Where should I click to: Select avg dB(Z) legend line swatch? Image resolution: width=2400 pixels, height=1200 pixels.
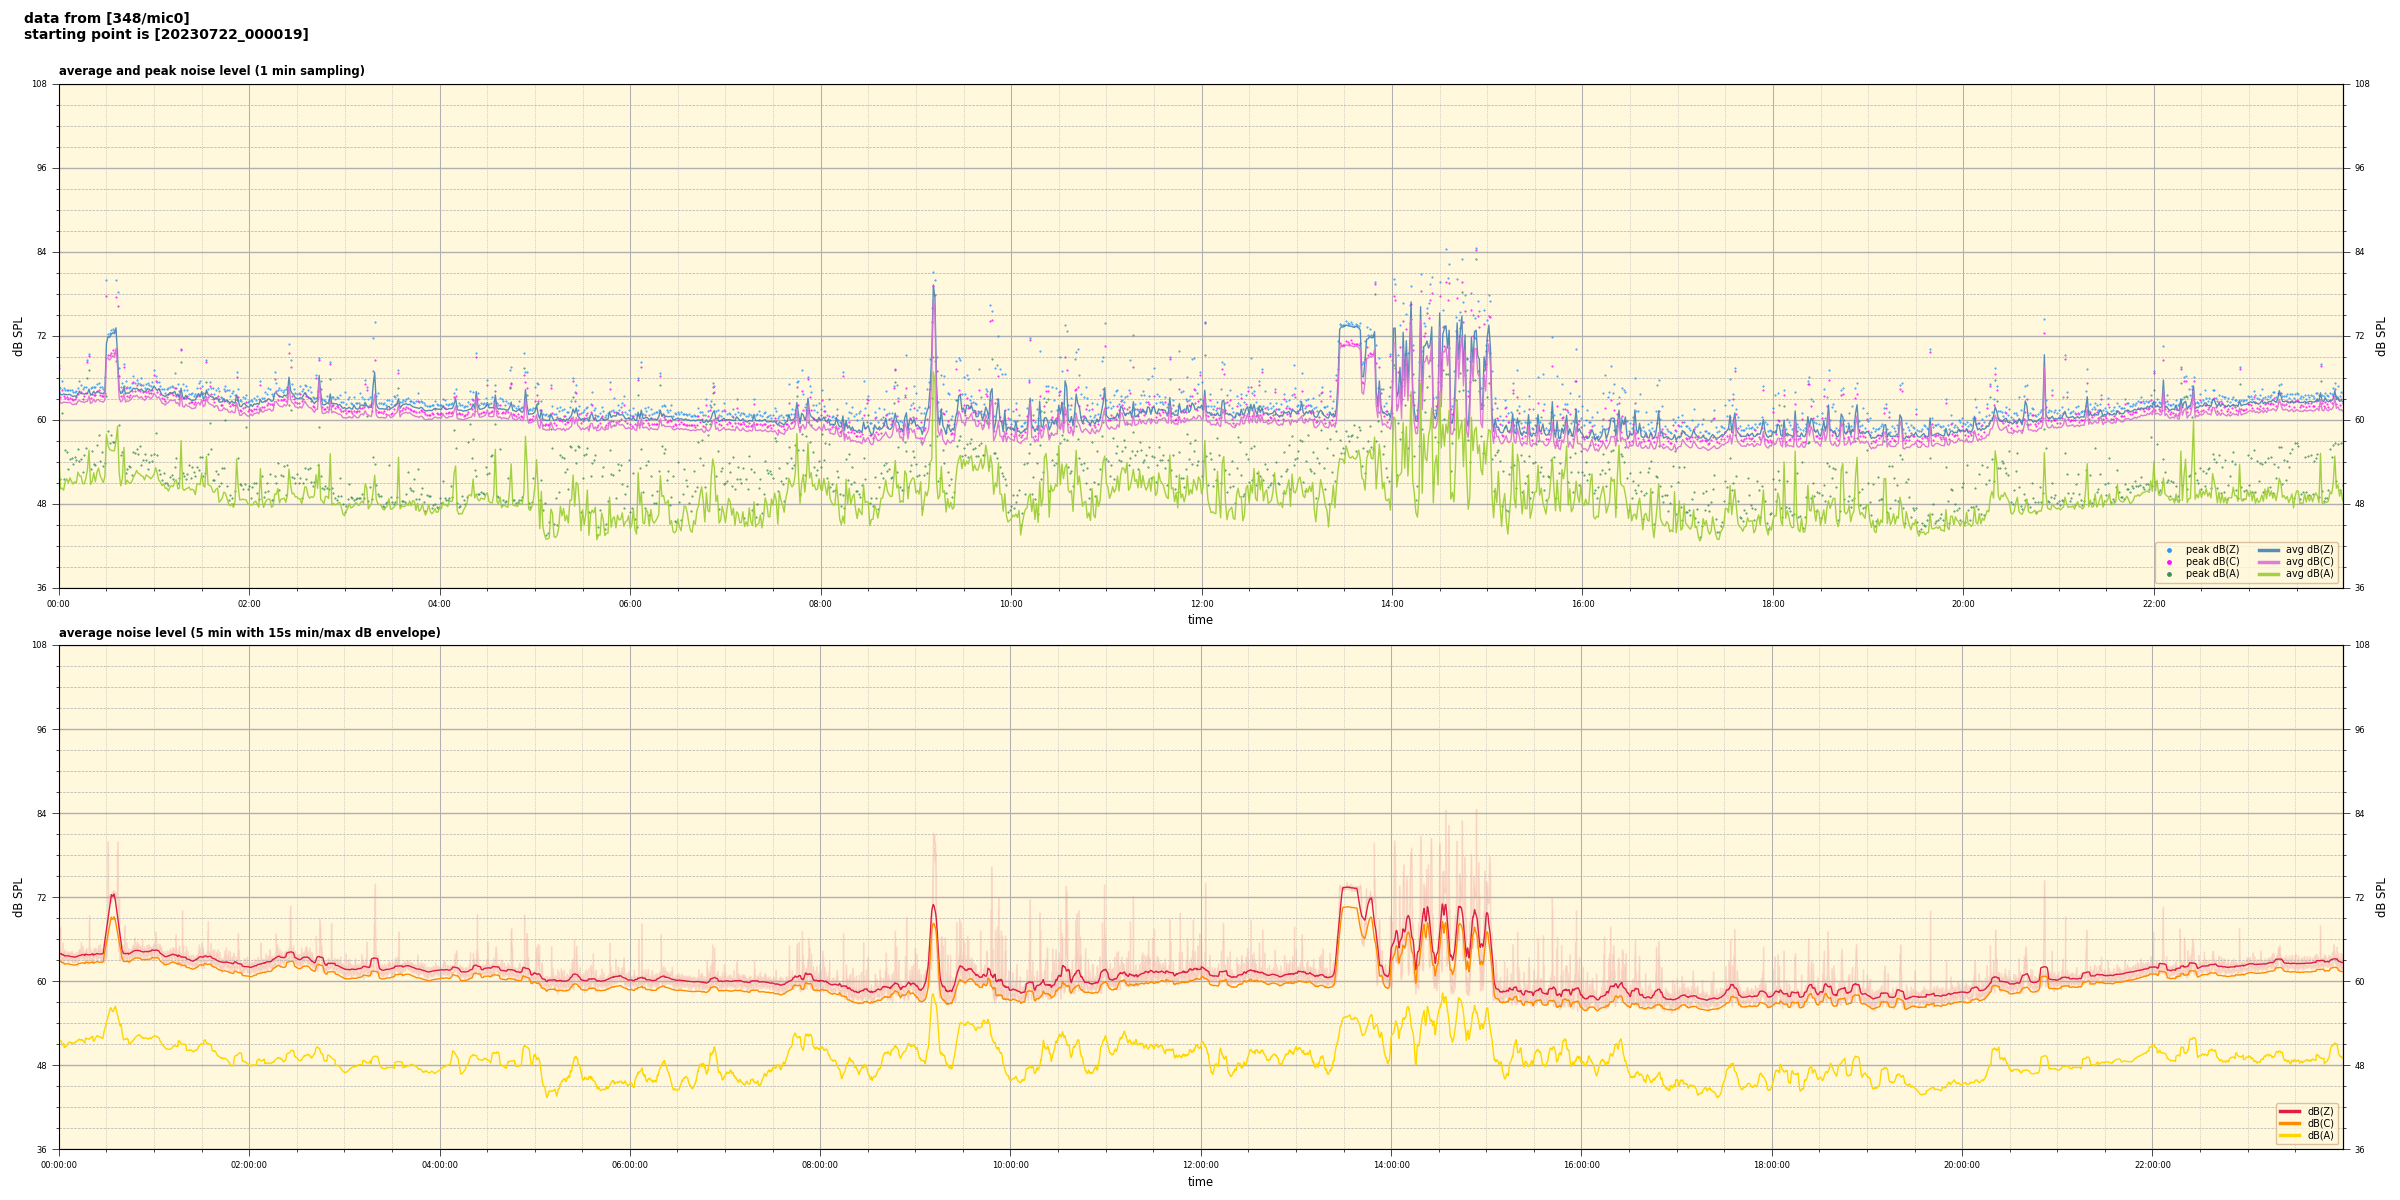click(2269, 550)
